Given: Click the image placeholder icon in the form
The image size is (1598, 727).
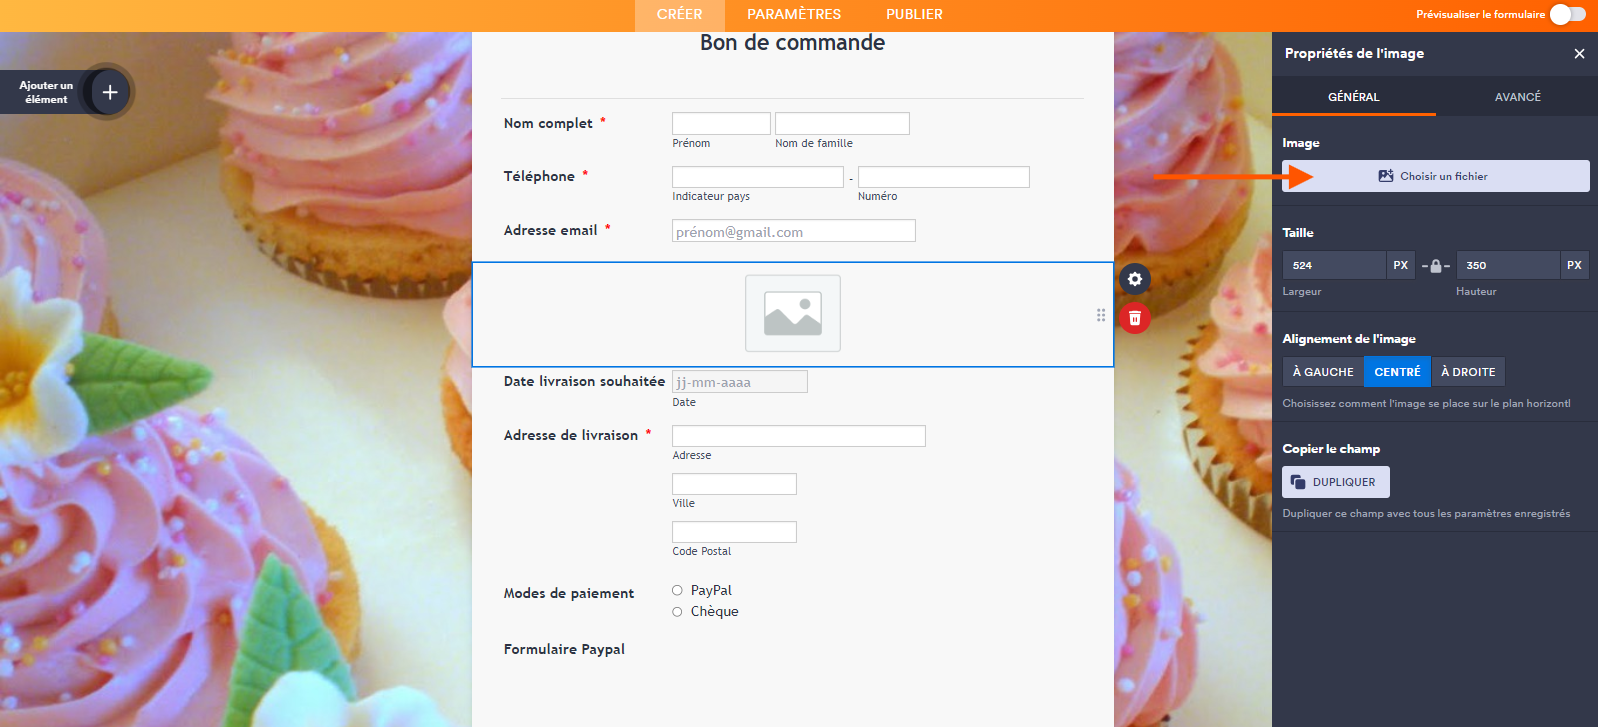Looking at the screenshot, I should click(793, 314).
